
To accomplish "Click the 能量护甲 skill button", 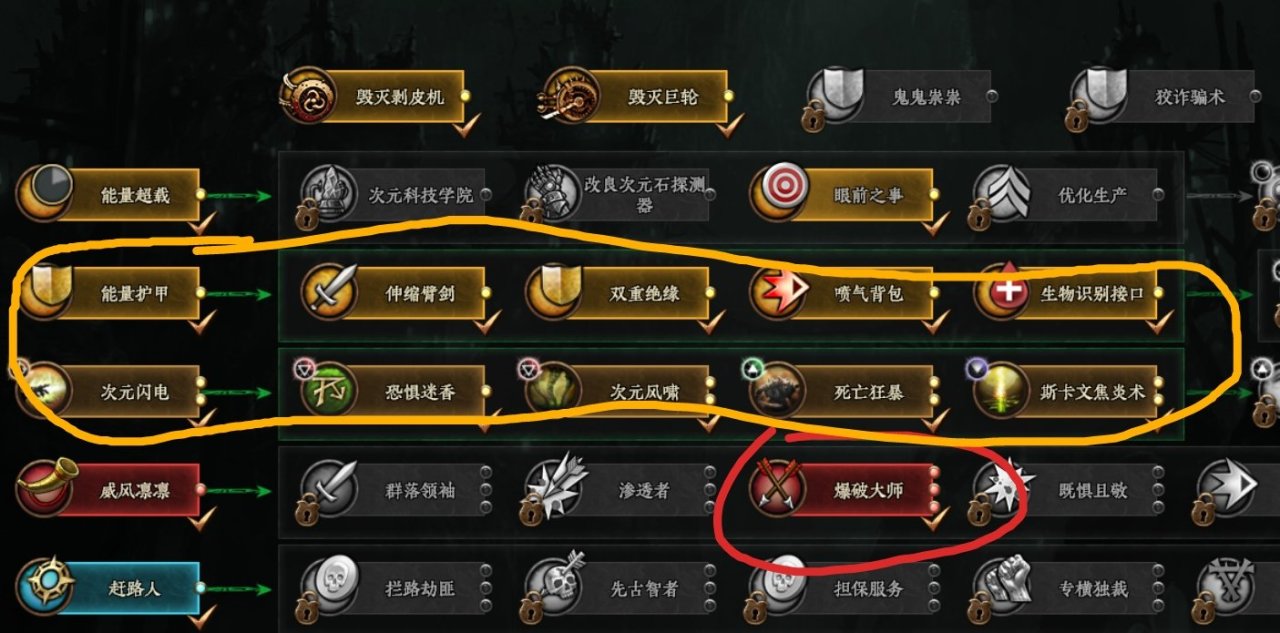I will point(111,294).
